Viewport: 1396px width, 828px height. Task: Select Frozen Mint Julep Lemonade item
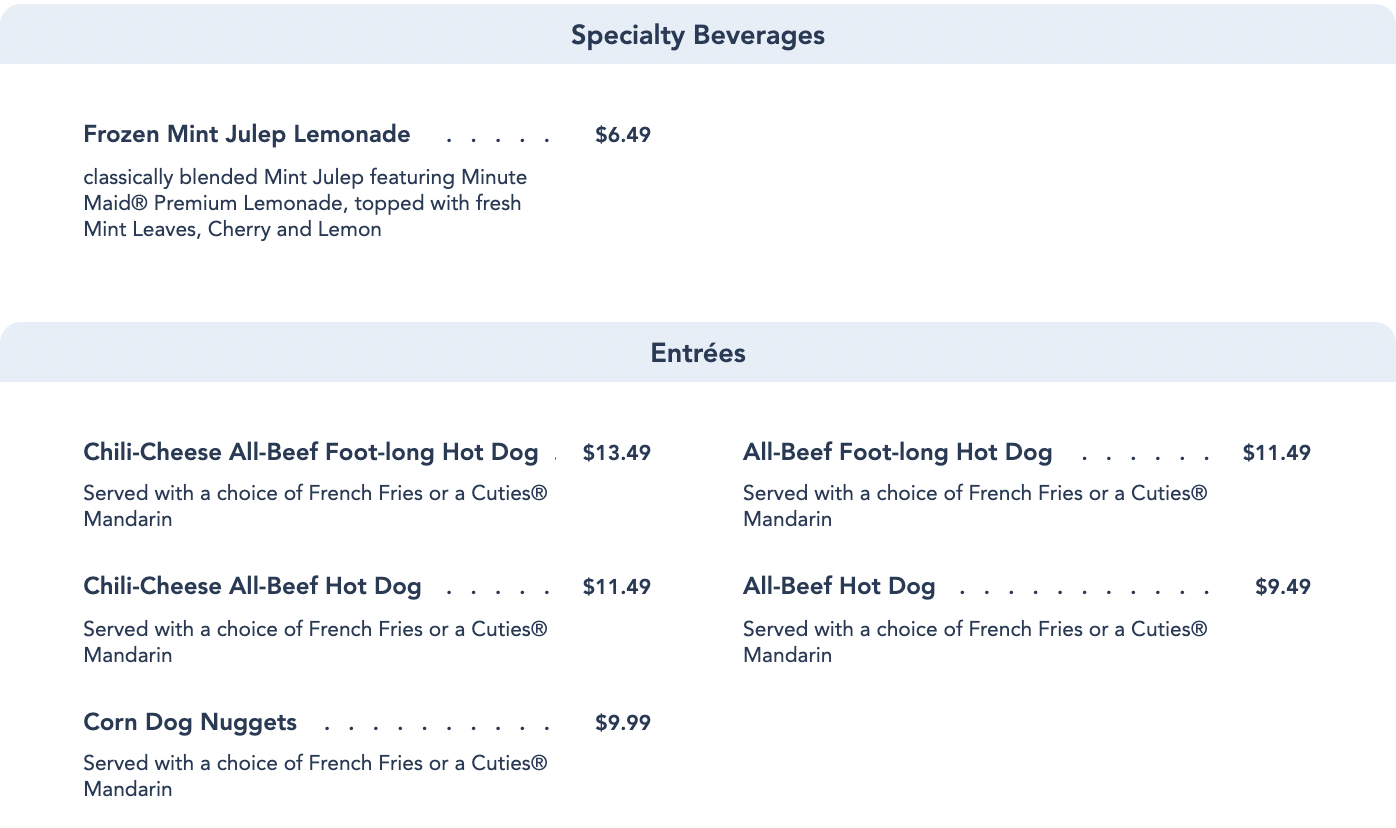coord(246,134)
